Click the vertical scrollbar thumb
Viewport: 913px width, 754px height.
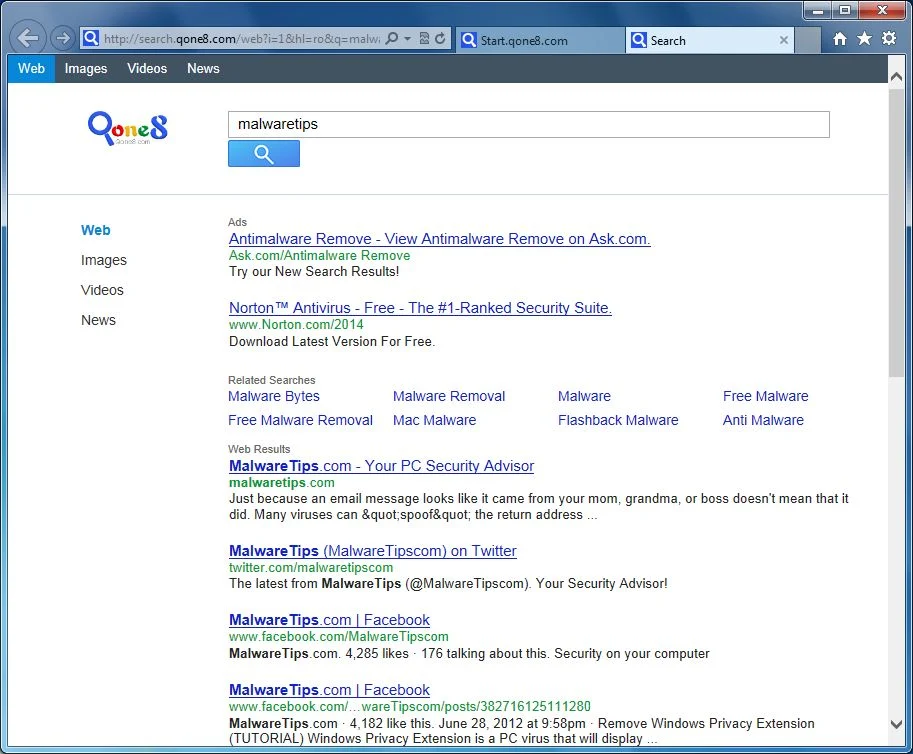[x=896, y=232]
